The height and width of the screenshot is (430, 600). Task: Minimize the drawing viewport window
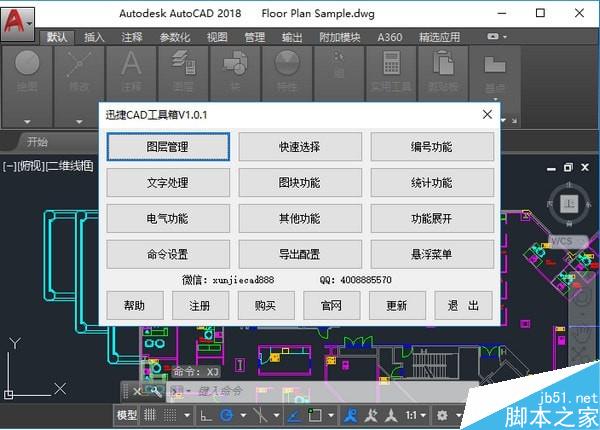551,168
